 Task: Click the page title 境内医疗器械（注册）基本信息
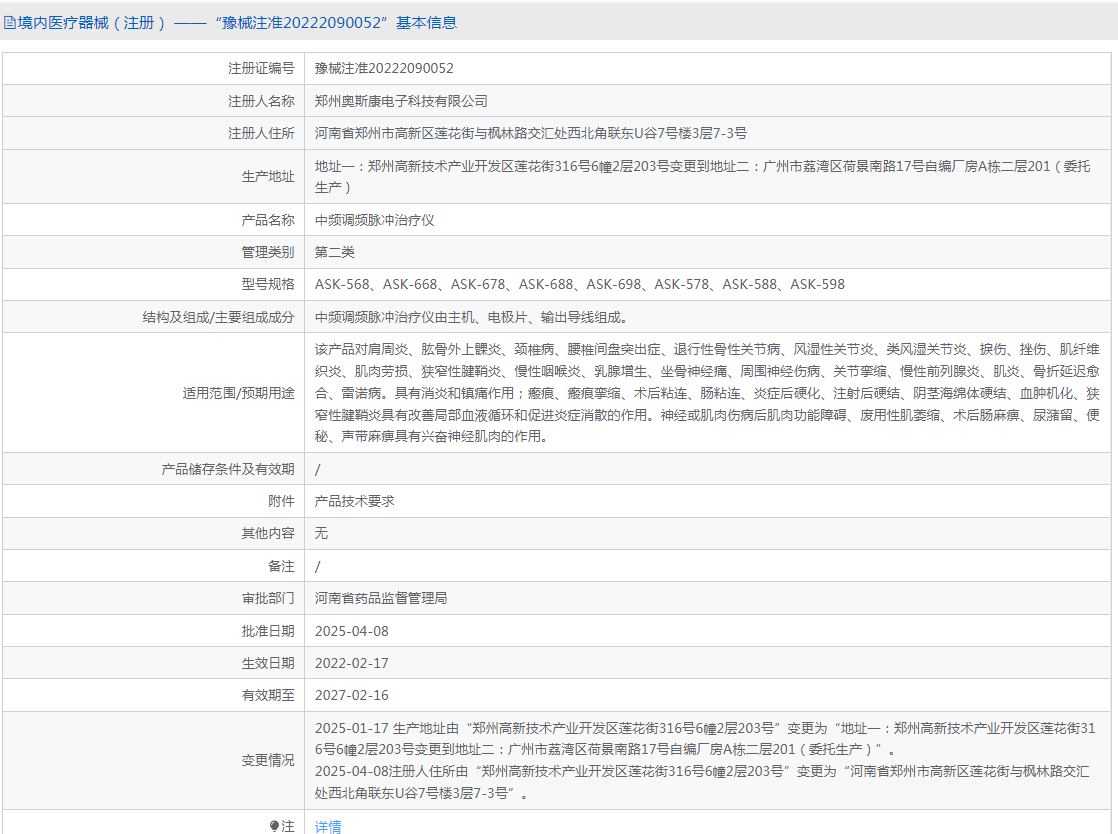pos(237,23)
